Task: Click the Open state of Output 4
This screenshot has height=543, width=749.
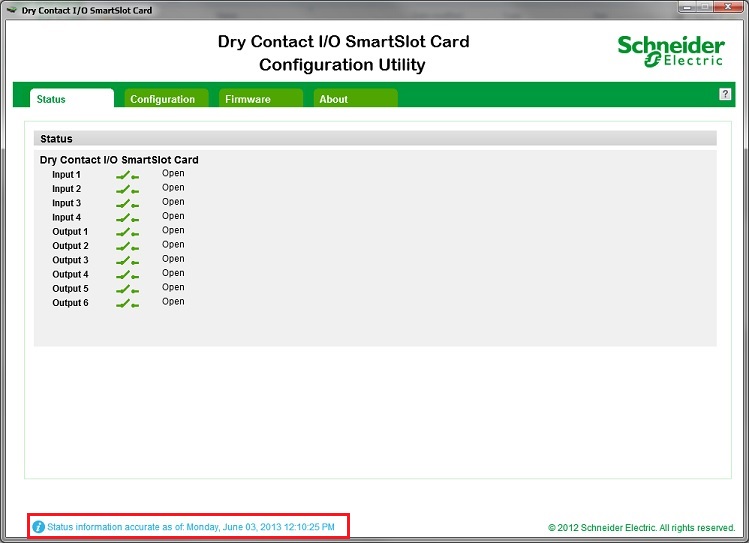Action: [x=173, y=273]
